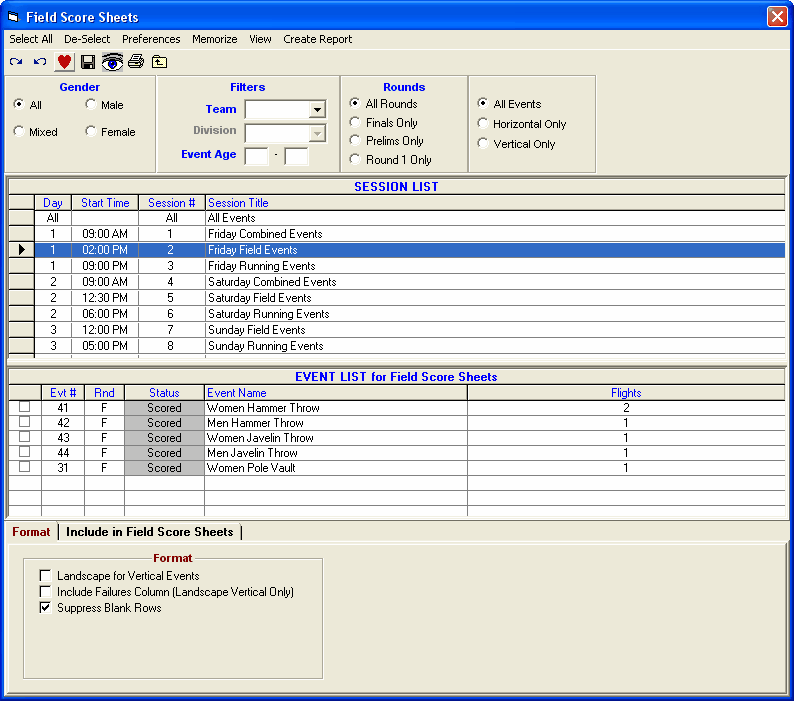Click the Scored status of Women Pole Vault
The height and width of the screenshot is (701, 794).
tap(164, 468)
